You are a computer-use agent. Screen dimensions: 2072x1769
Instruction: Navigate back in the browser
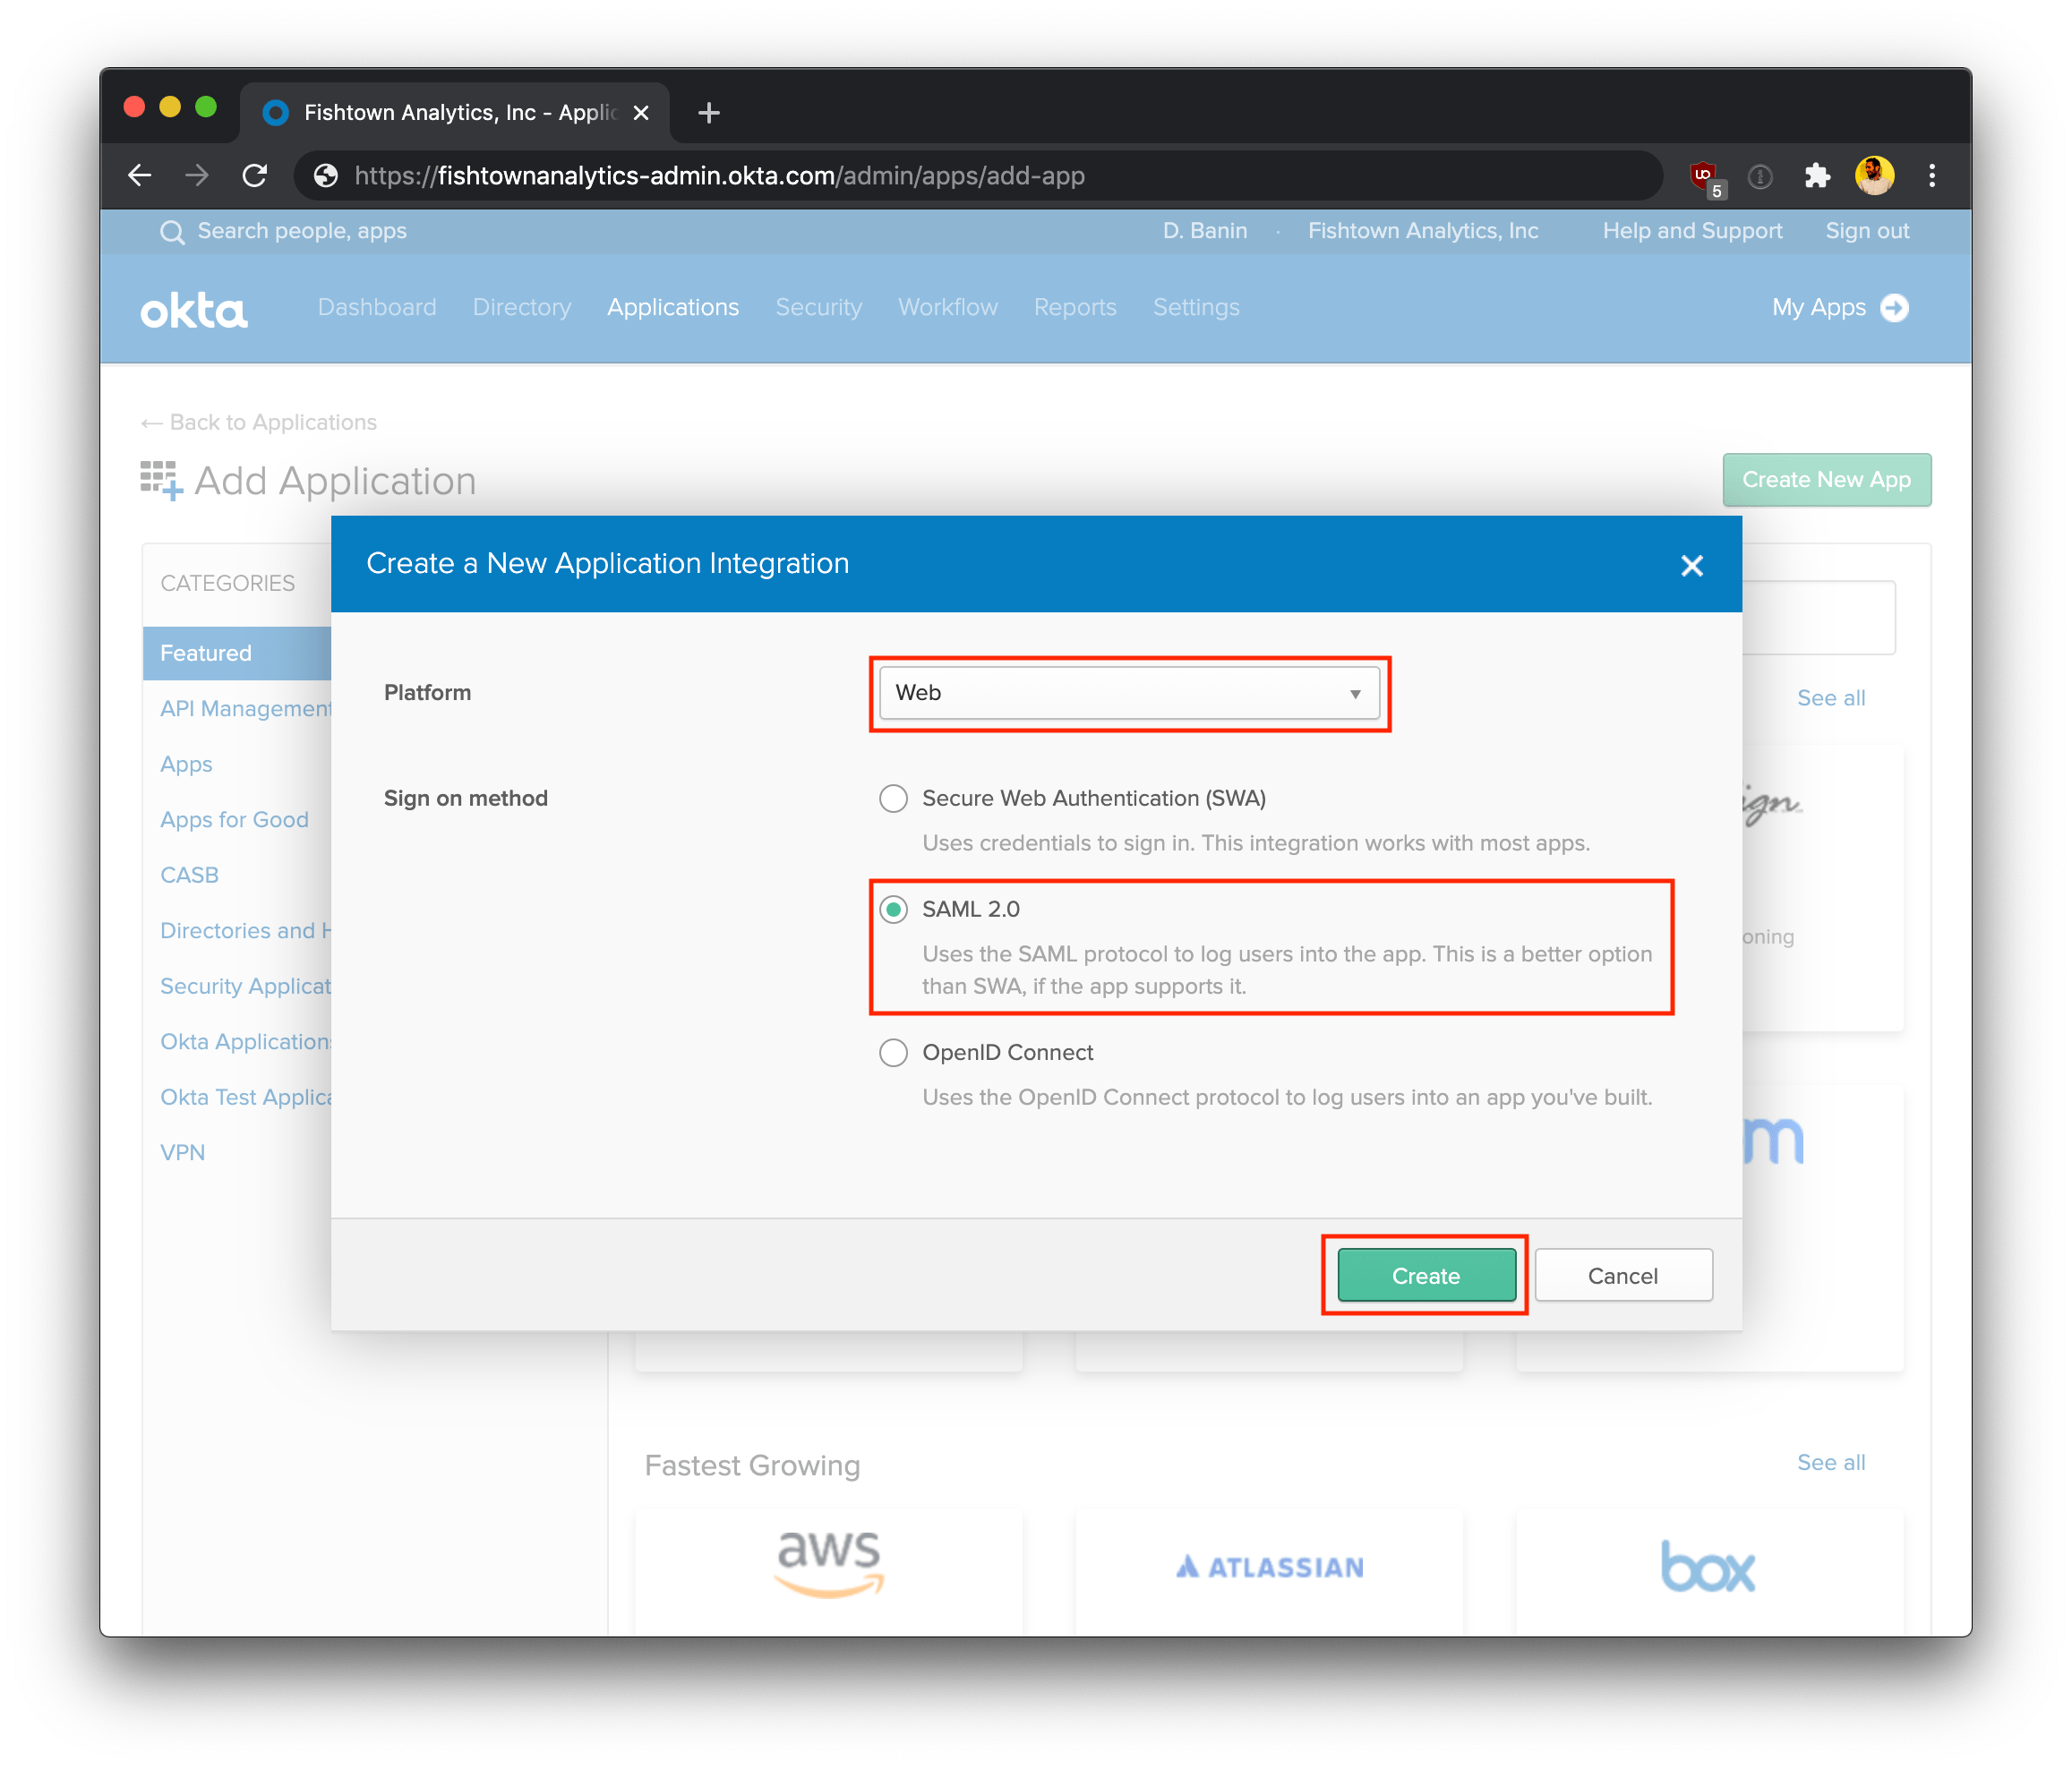[140, 175]
